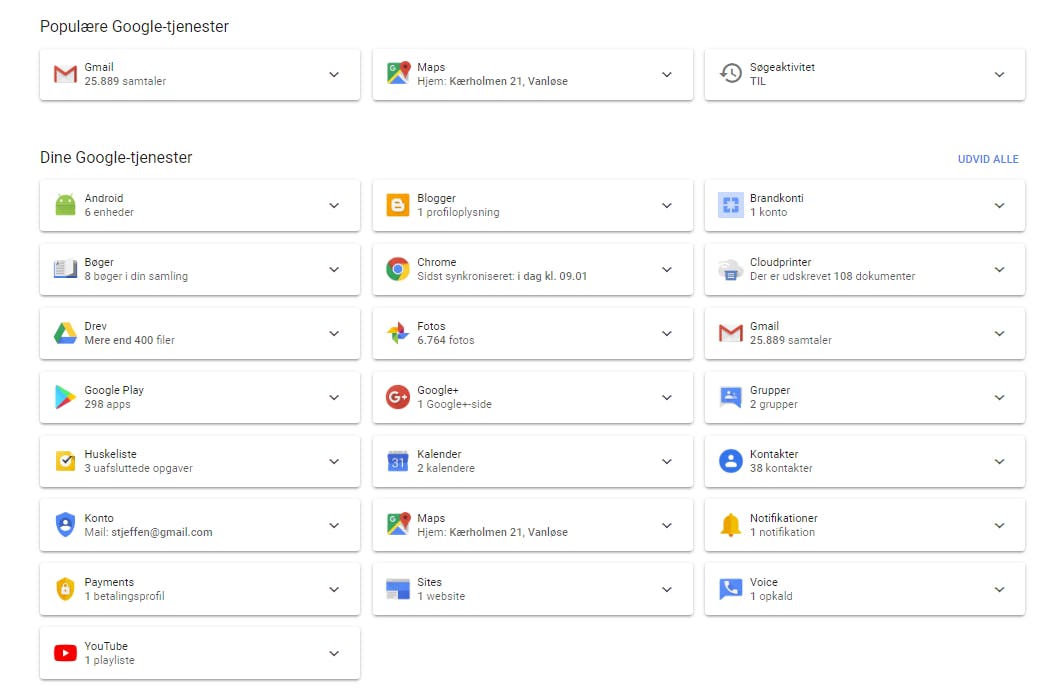Click 'Der er udskrevet 108 dokumenter' text

coord(832,276)
